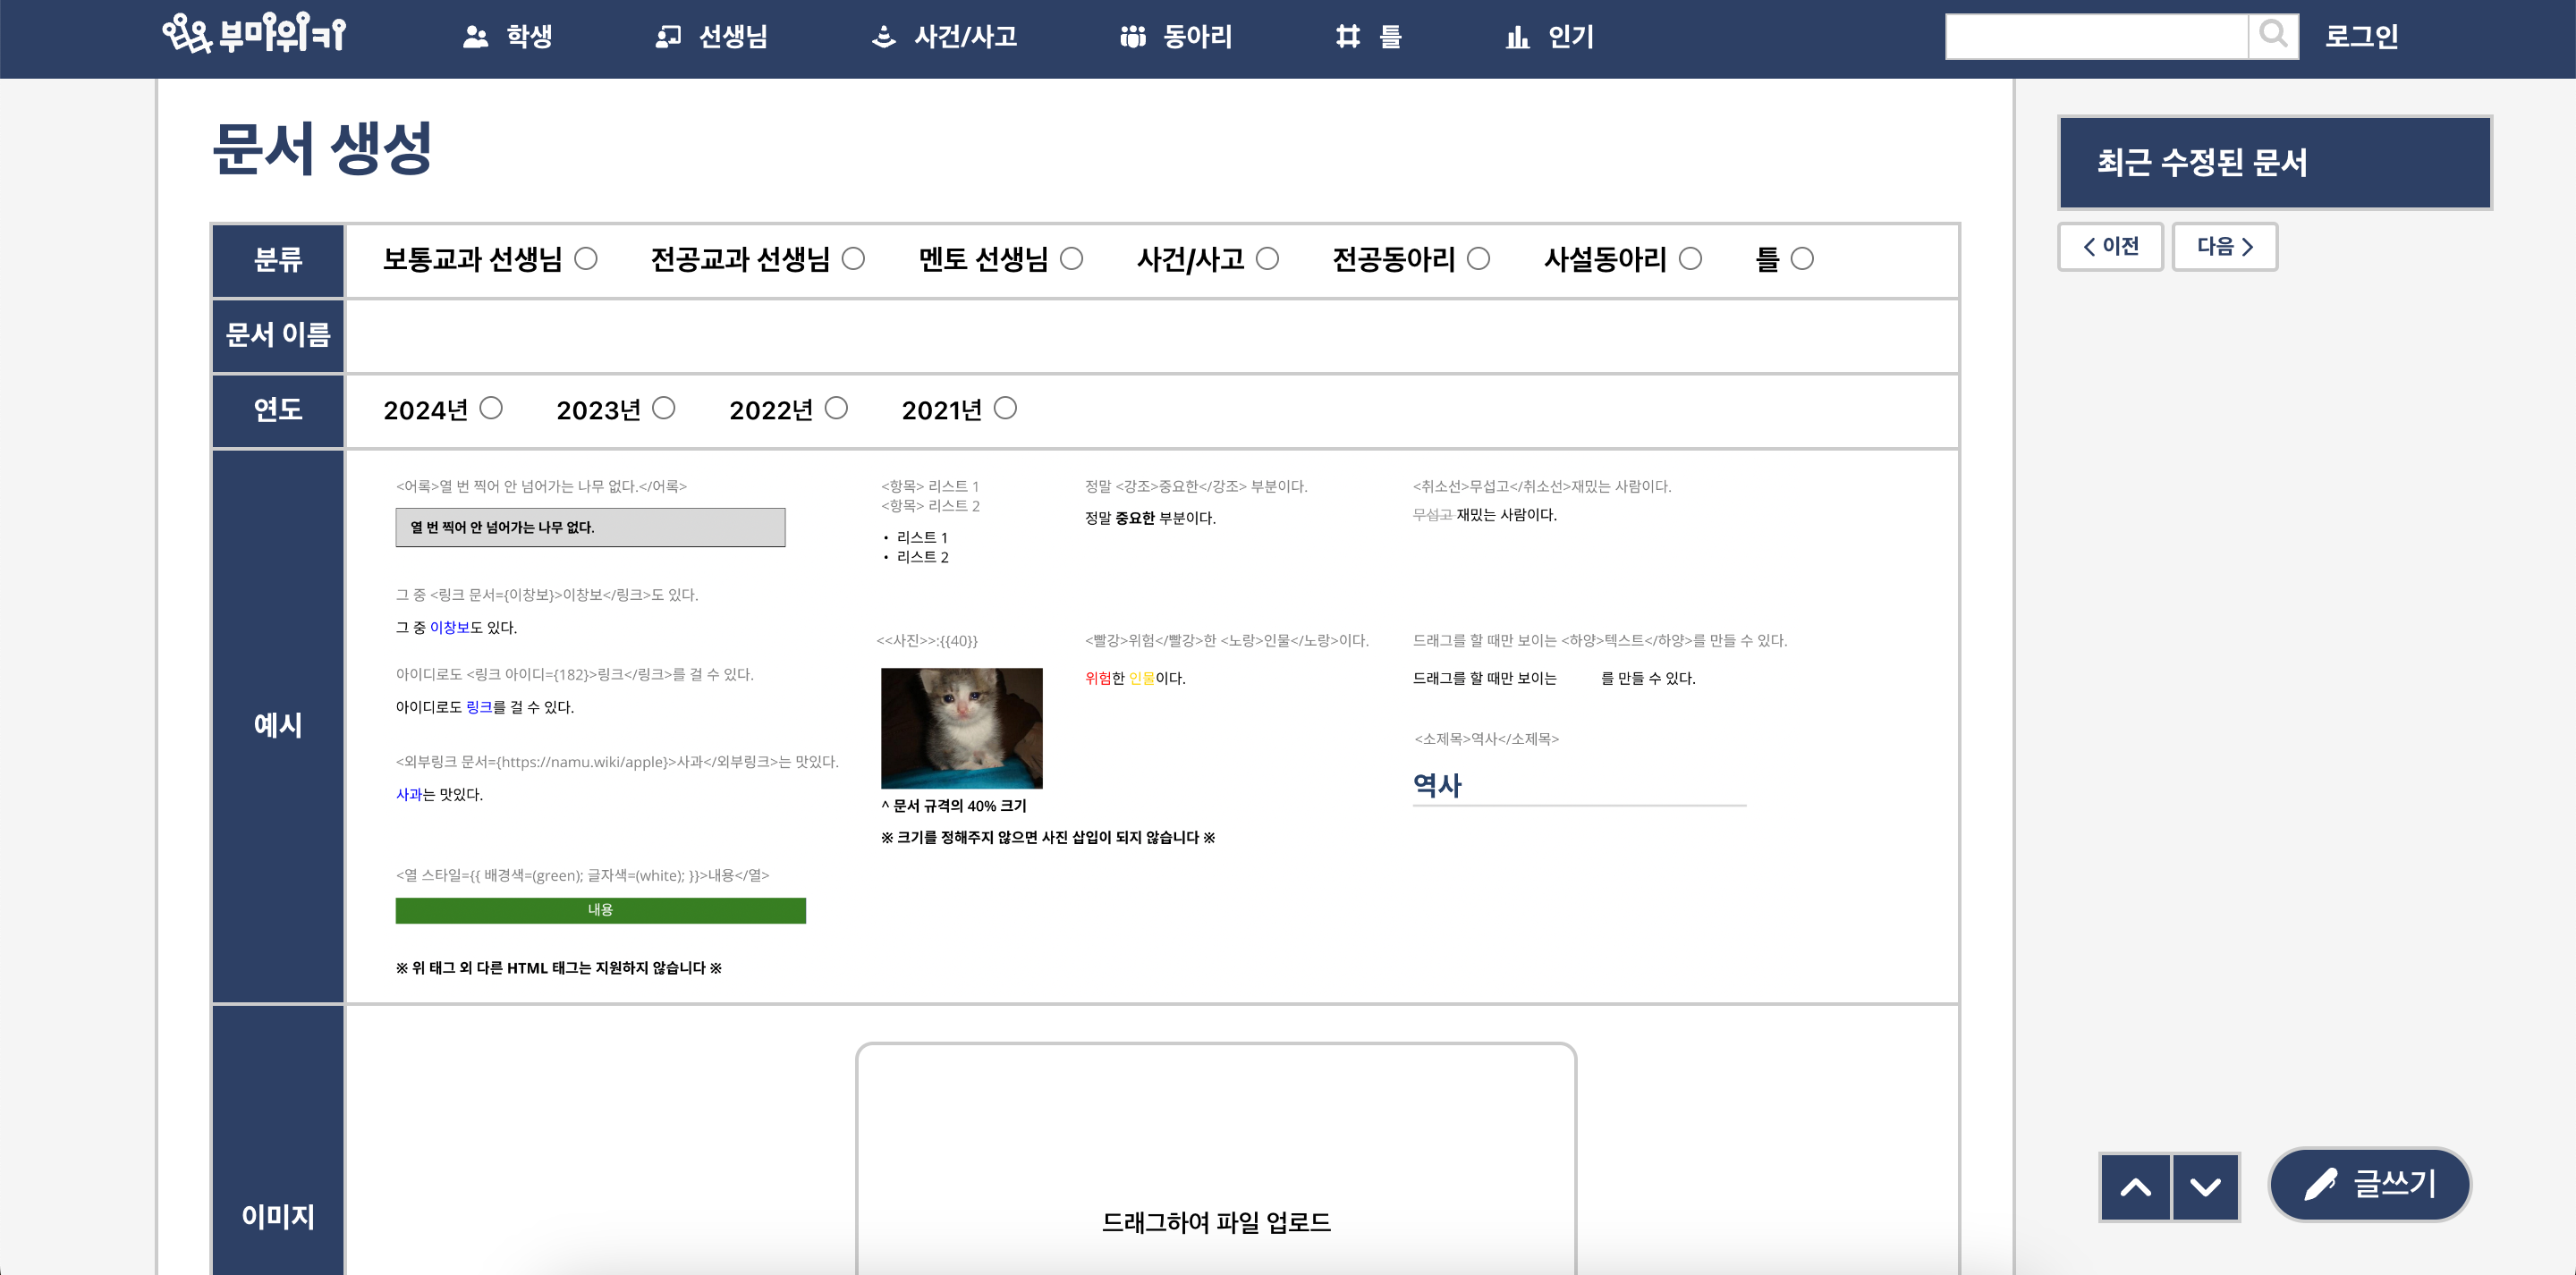The height and width of the screenshot is (1275, 2576).
Task: Click the club group icon beside 동아리
Action: click(1132, 37)
